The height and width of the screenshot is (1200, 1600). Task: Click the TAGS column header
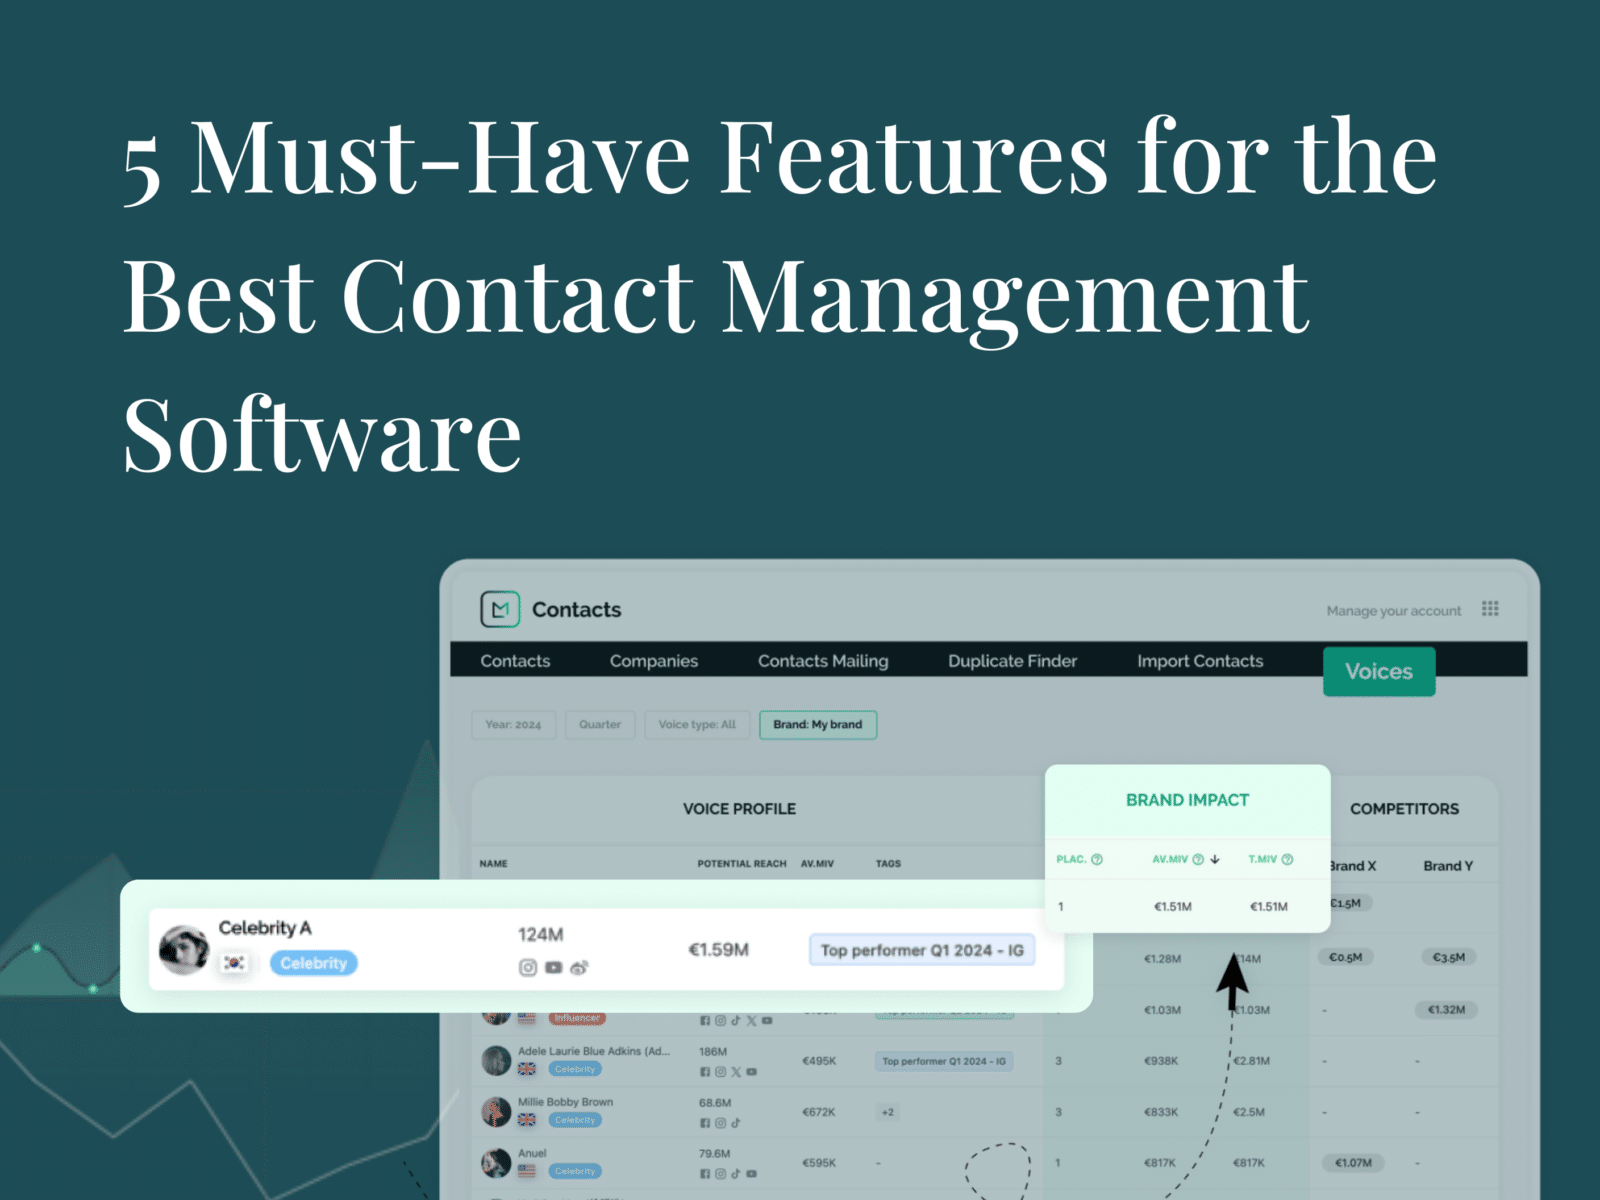888,863
